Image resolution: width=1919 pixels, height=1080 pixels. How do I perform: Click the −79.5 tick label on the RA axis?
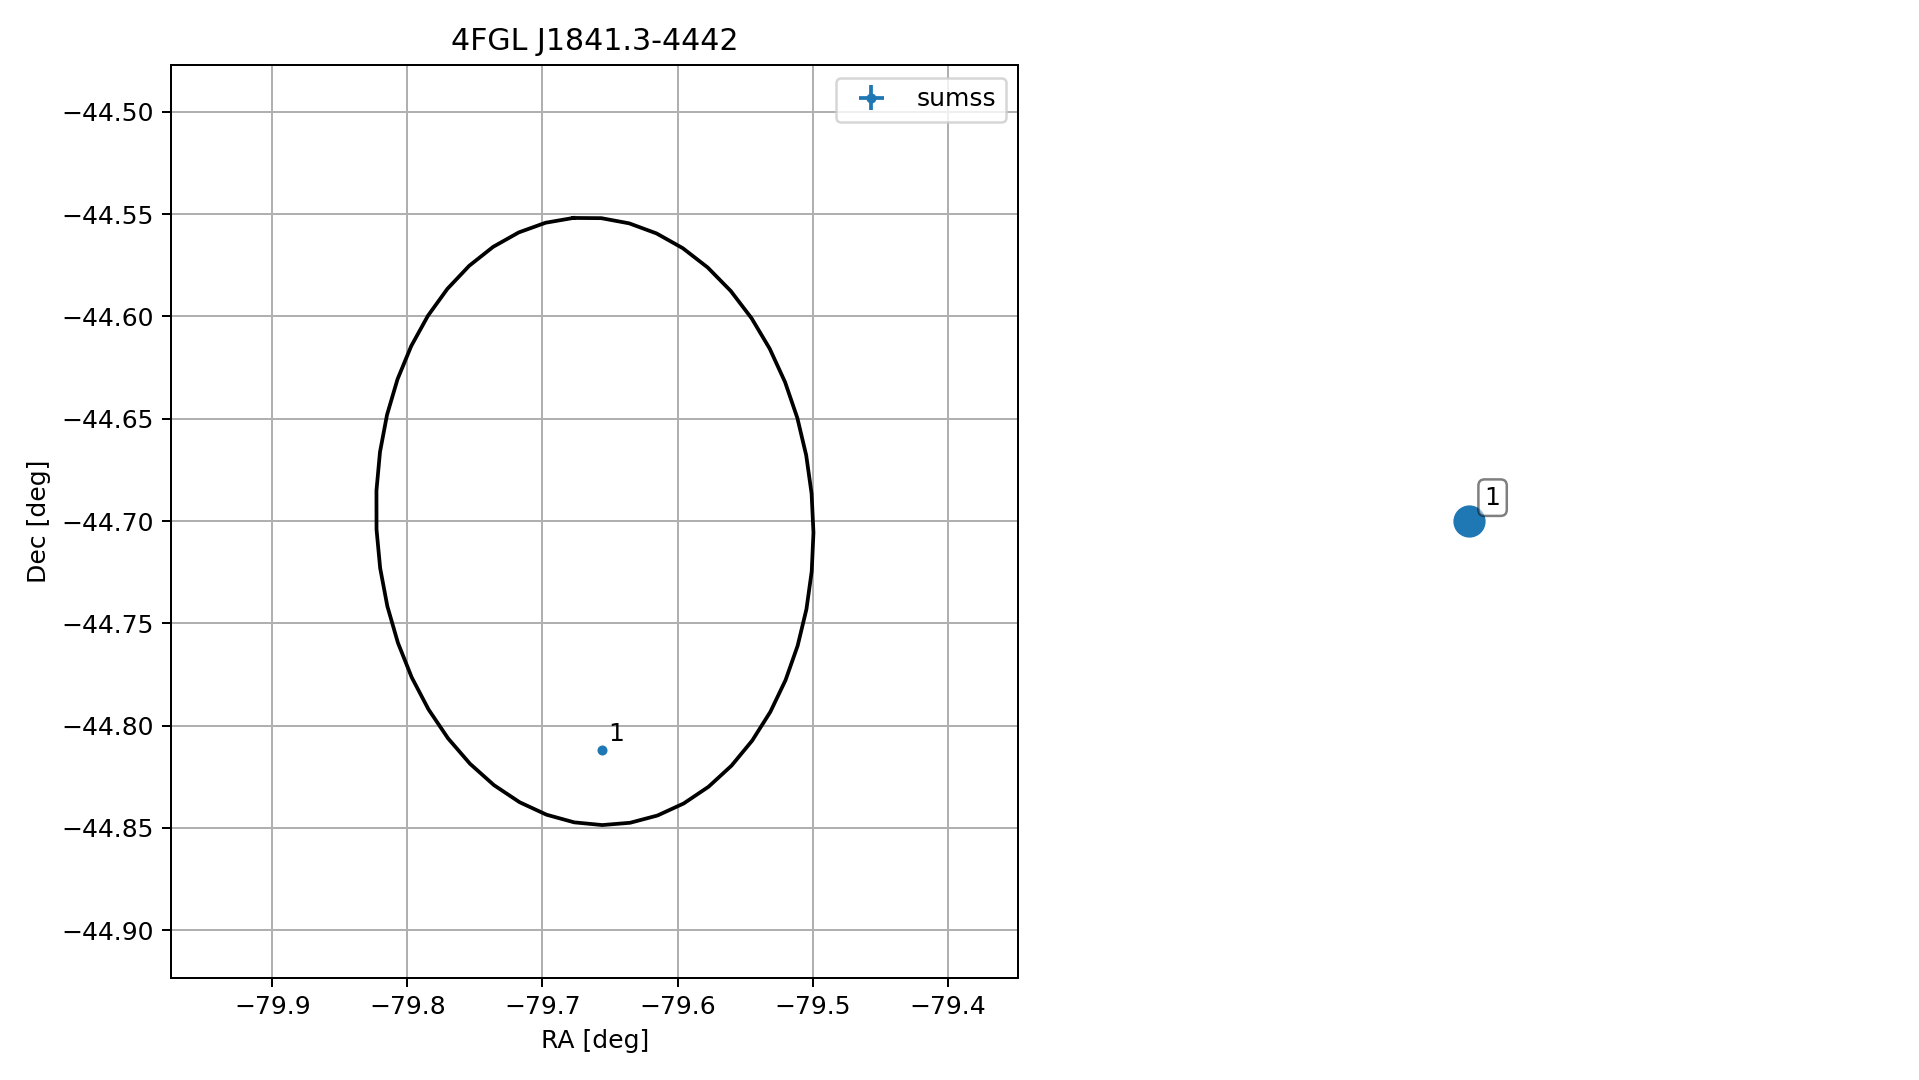(x=813, y=1006)
